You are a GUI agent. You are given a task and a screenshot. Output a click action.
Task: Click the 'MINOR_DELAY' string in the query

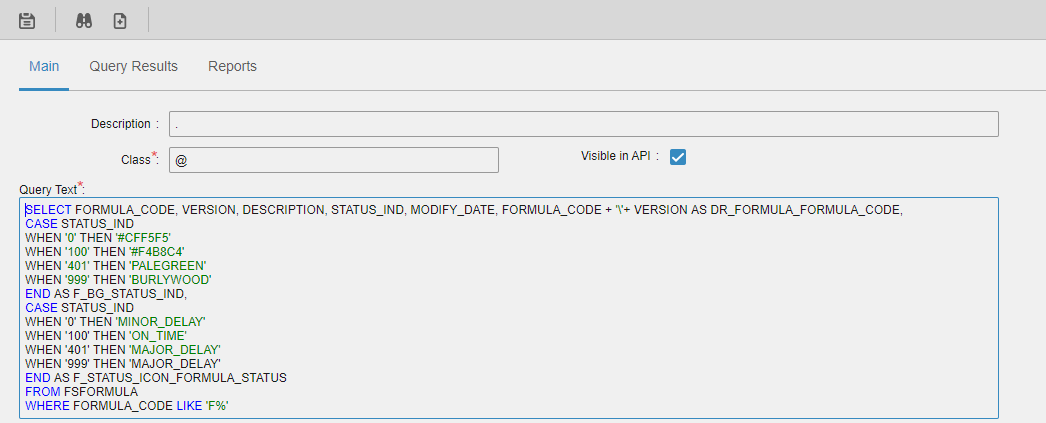(x=161, y=321)
